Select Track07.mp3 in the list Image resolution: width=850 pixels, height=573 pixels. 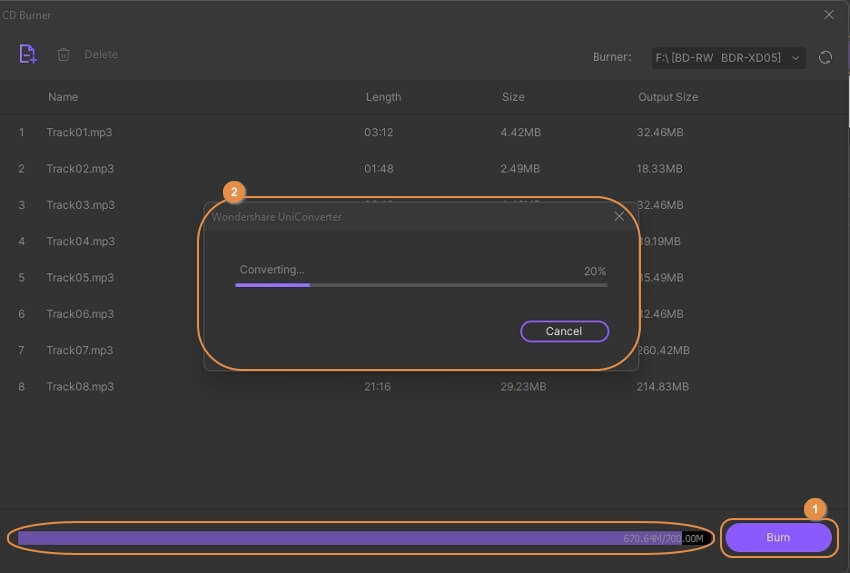click(x=80, y=350)
